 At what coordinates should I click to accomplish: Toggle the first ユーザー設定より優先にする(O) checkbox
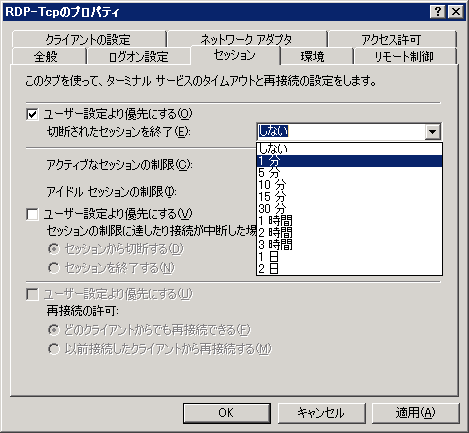32,115
